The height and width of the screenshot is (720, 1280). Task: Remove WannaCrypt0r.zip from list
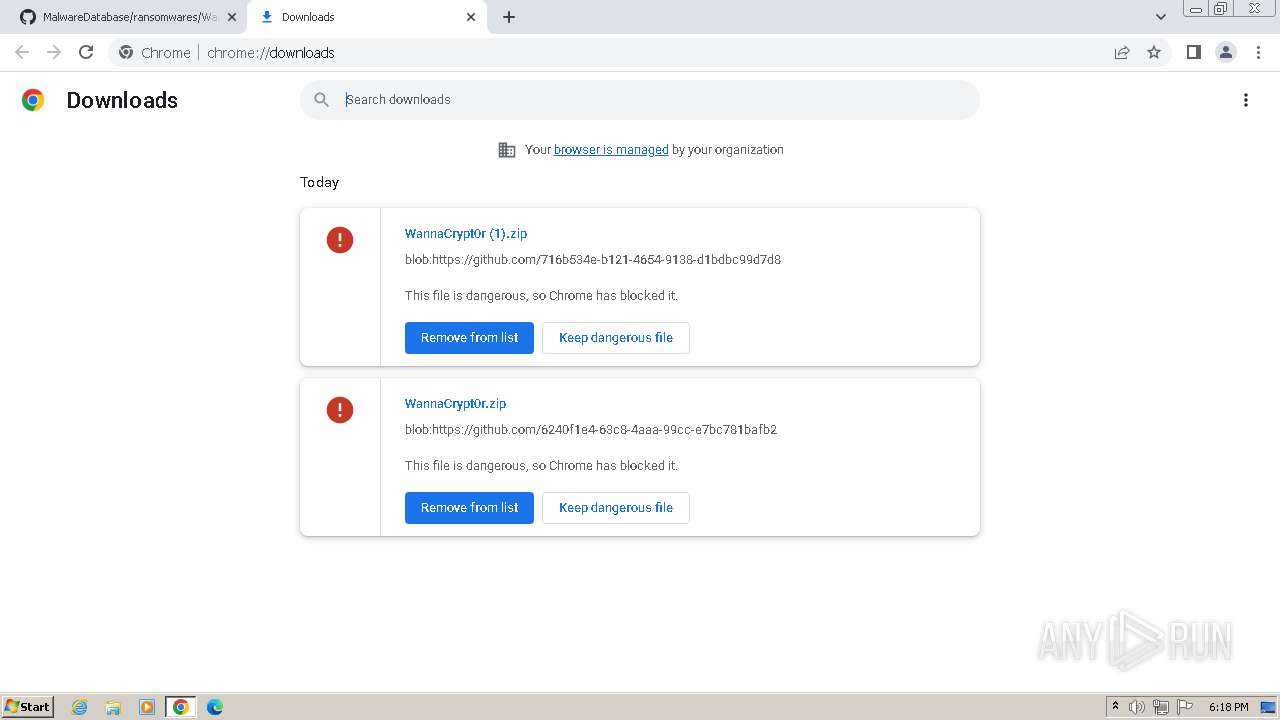coord(469,508)
